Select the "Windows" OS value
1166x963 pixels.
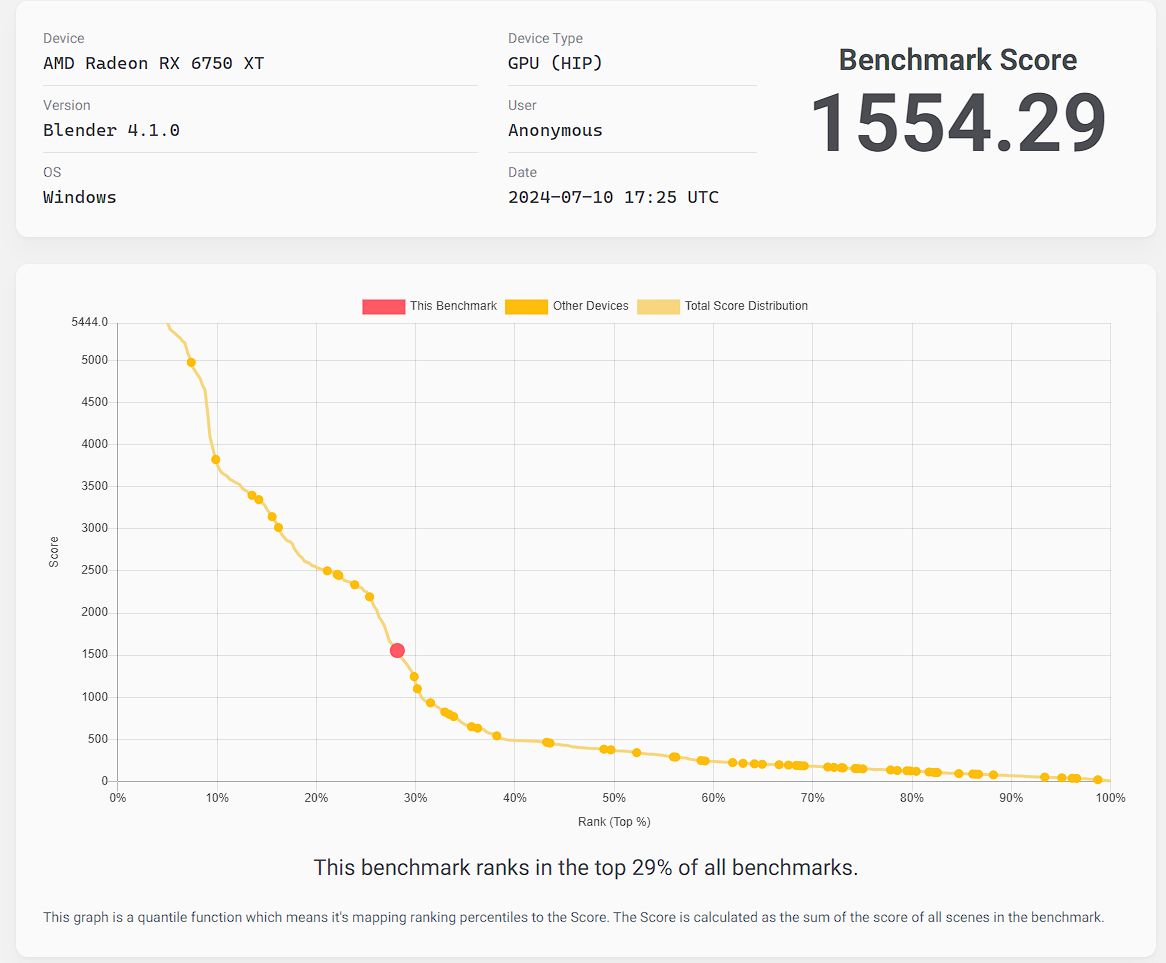pos(80,197)
